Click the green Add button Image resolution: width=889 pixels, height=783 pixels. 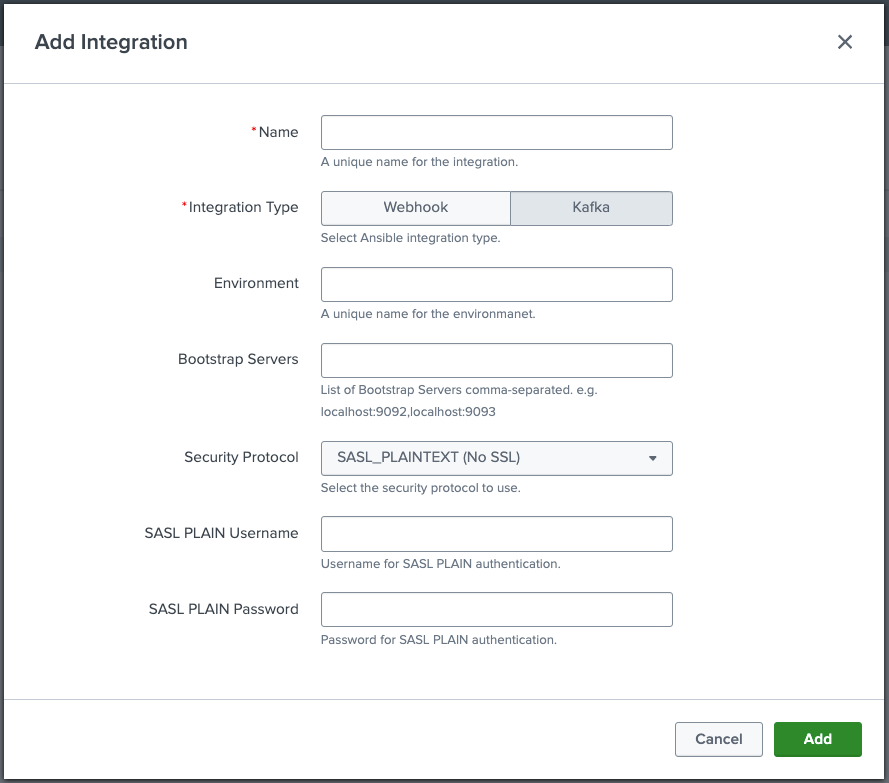tap(817, 739)
